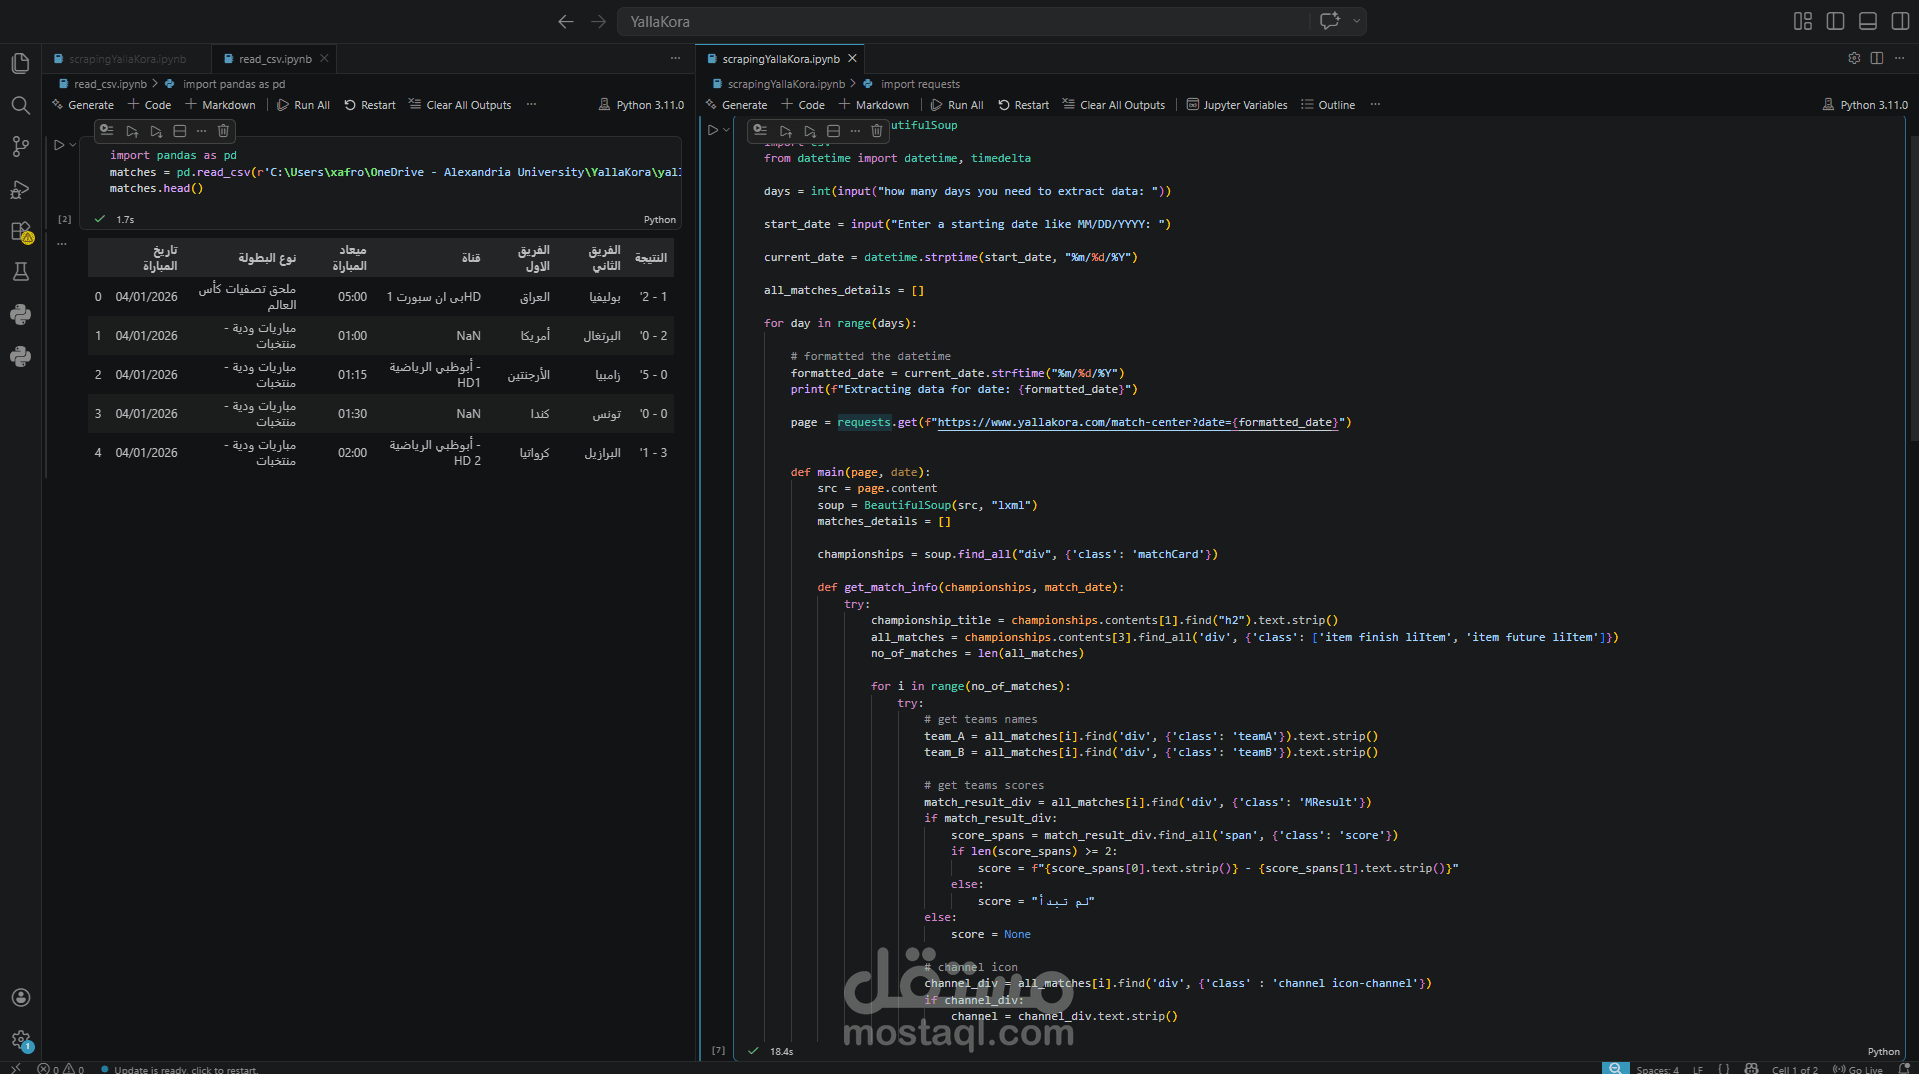Open notebook settings gear in right editor group
1919x1074 pixels.
pos(1854,58)
